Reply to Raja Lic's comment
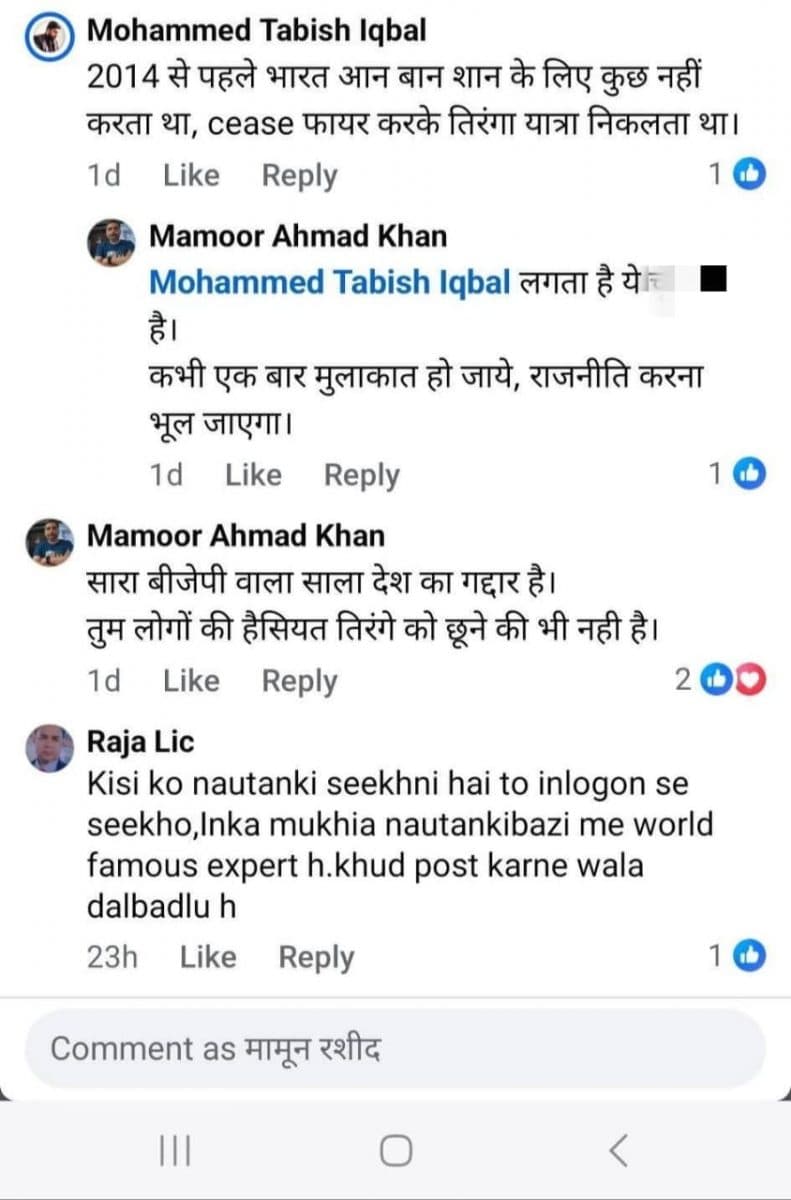This screenshot has width=791, height=1200. click(x=316, y=957)
